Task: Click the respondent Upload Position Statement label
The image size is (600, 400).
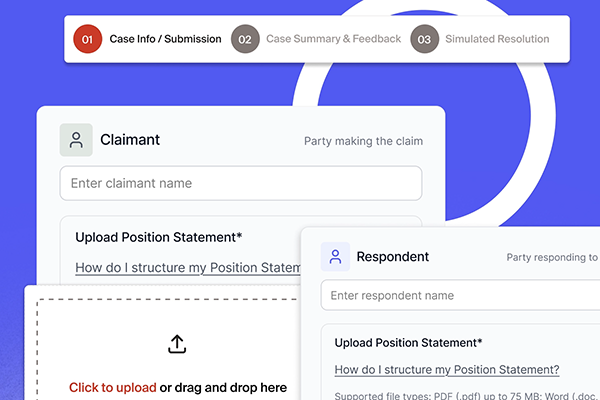Action: tap(408, 342)
